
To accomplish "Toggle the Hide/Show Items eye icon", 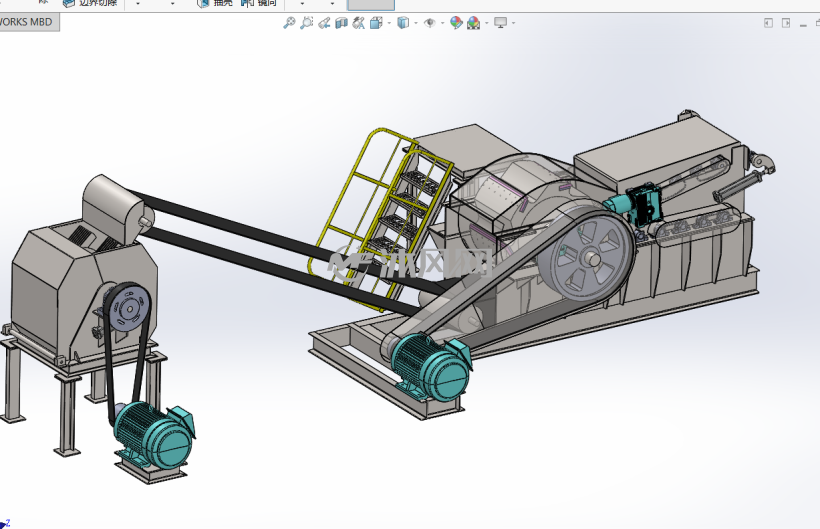I will pyautogui.click(x=430, y=23).
